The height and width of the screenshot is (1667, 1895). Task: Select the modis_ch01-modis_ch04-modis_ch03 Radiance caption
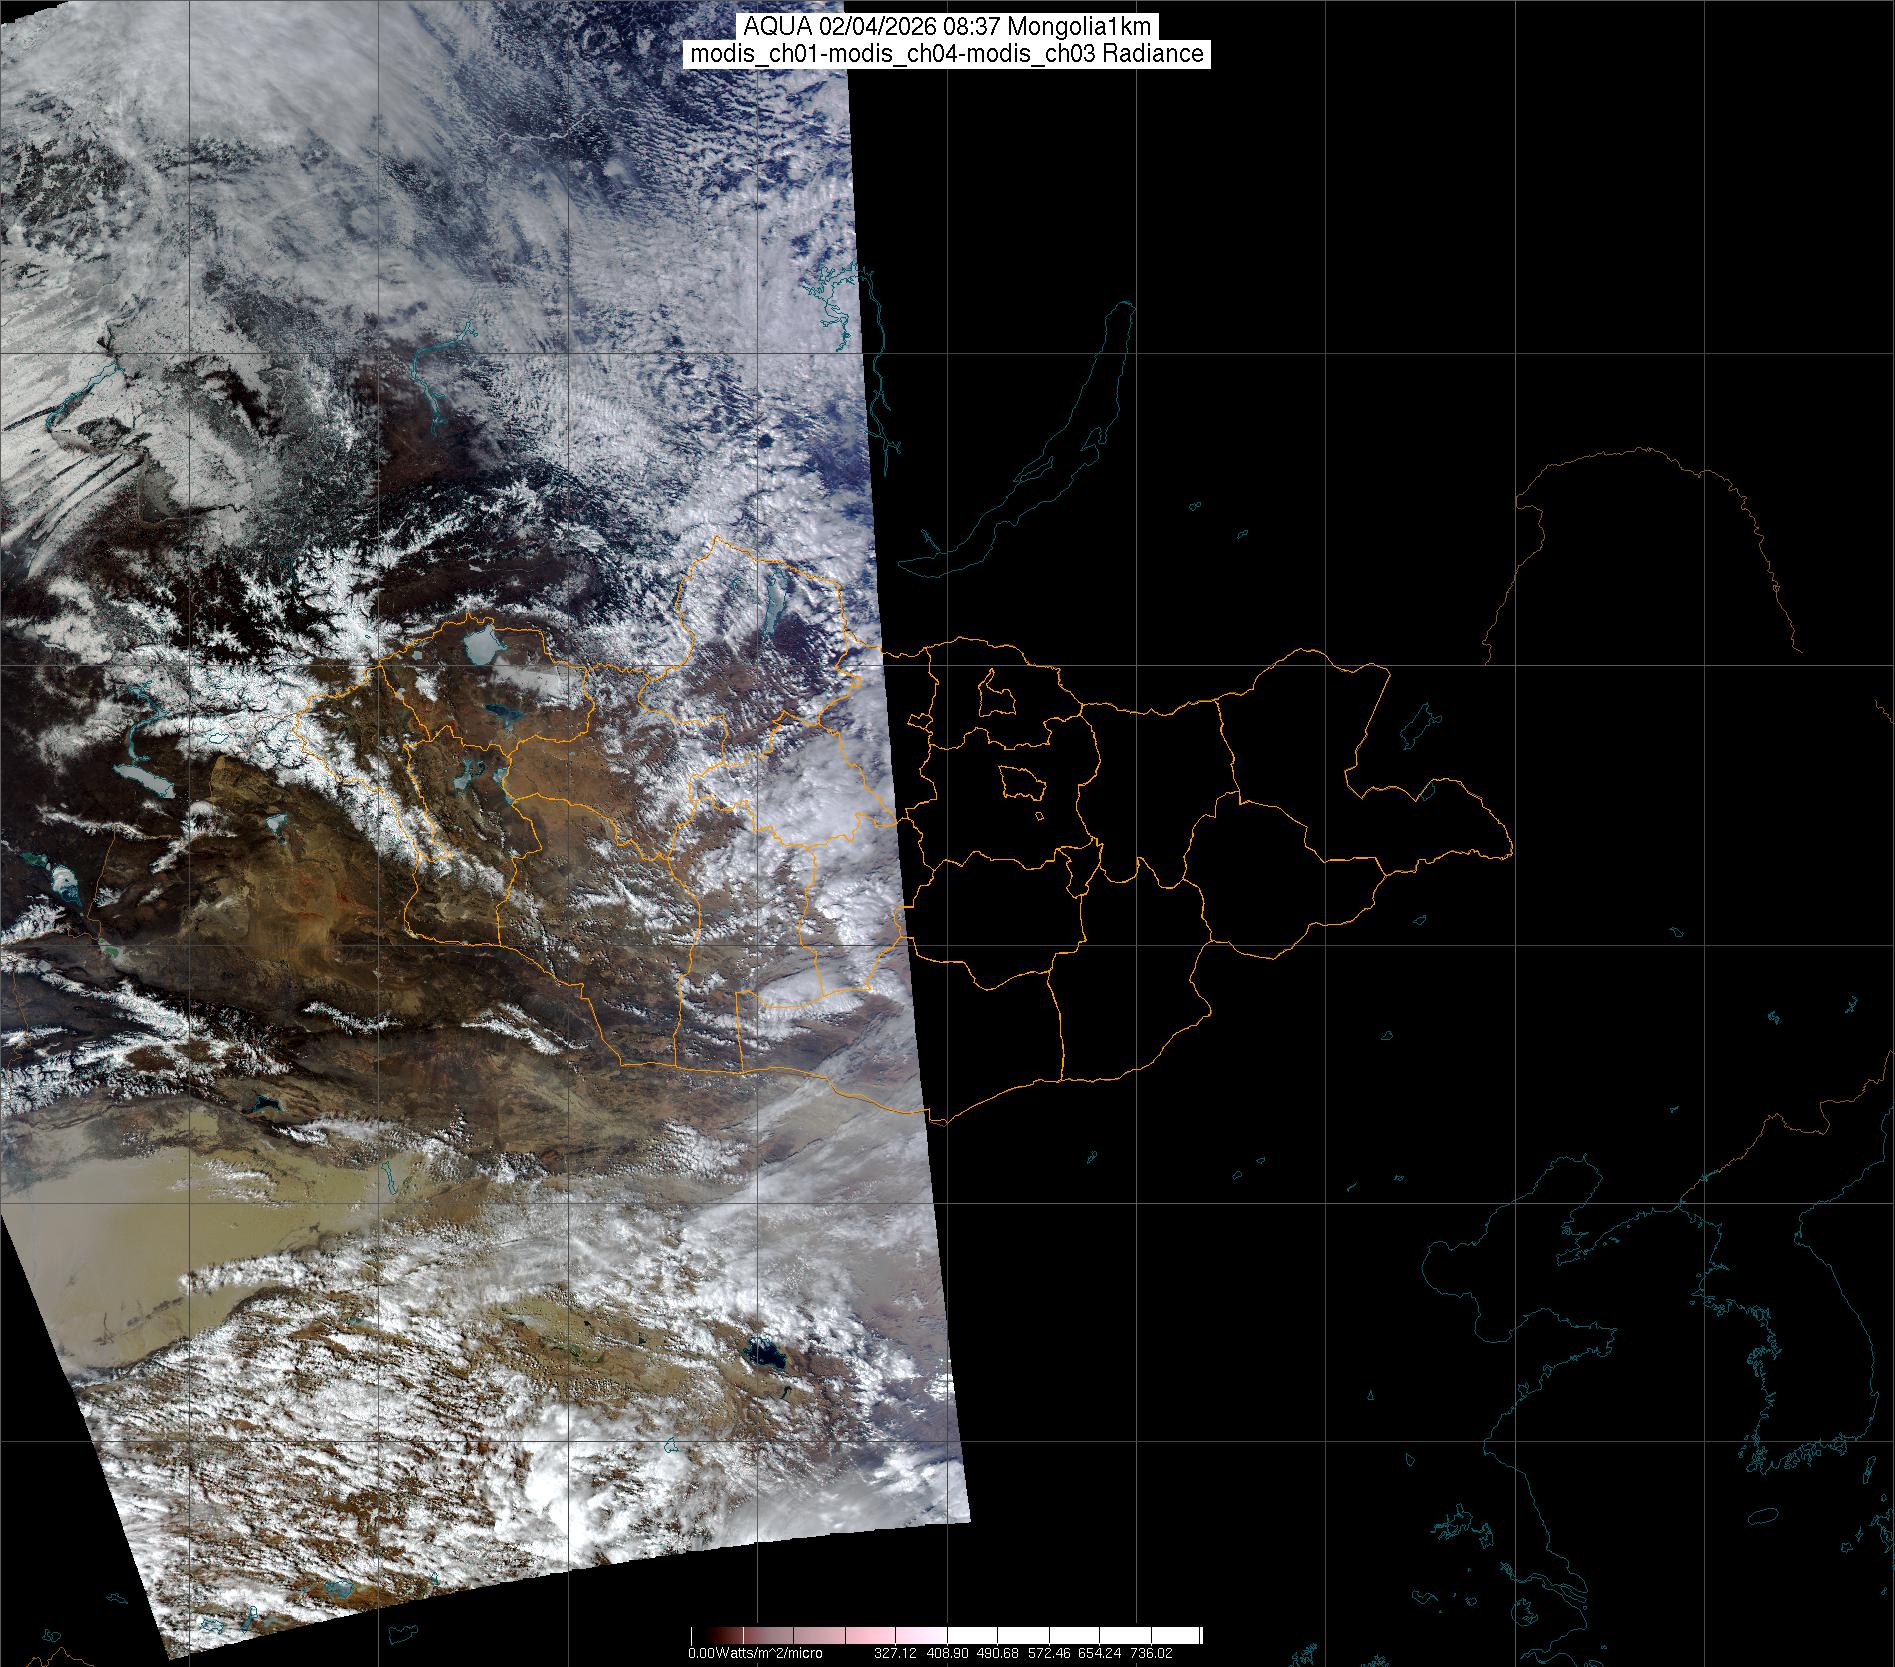(x=946, y=54)
